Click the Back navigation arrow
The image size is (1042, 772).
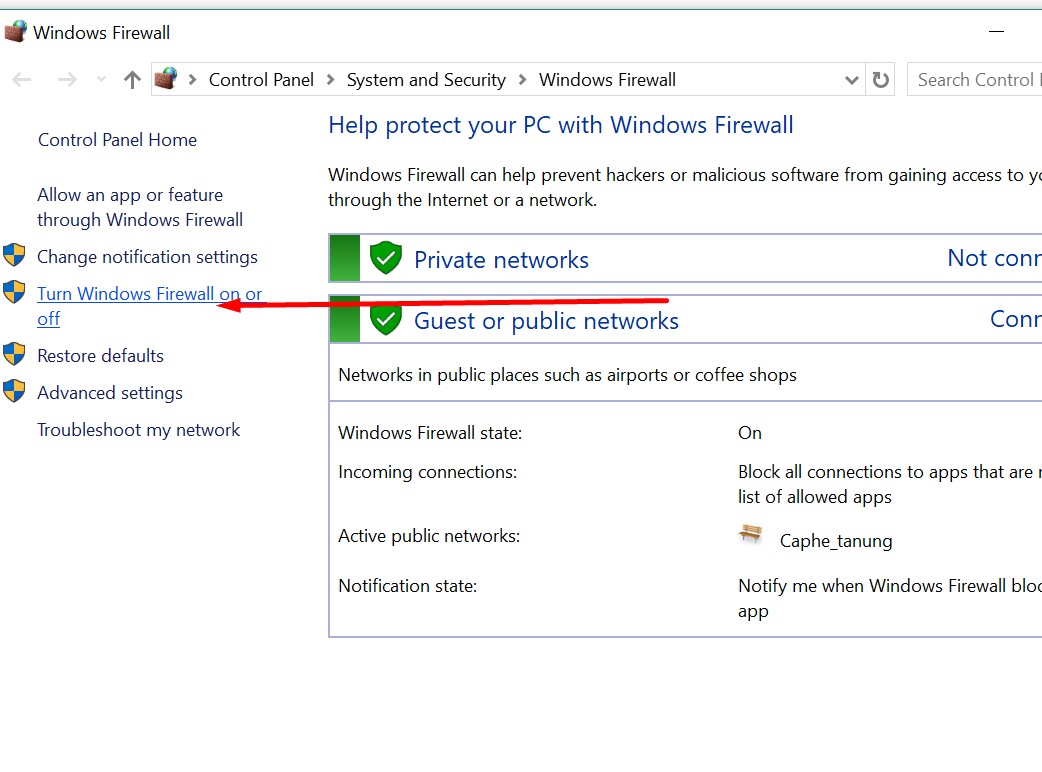tap(22, 80)
